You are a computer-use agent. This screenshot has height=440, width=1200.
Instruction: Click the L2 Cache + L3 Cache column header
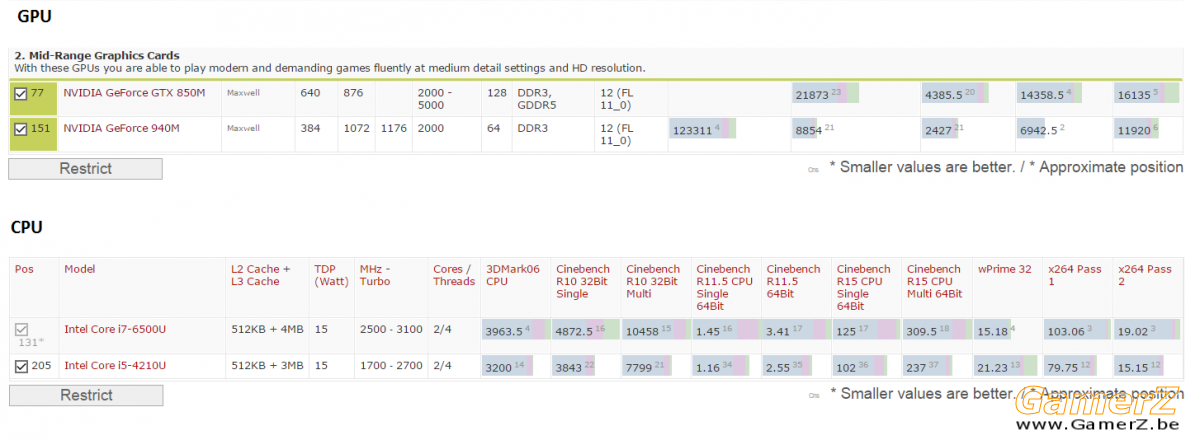[261, 275]
